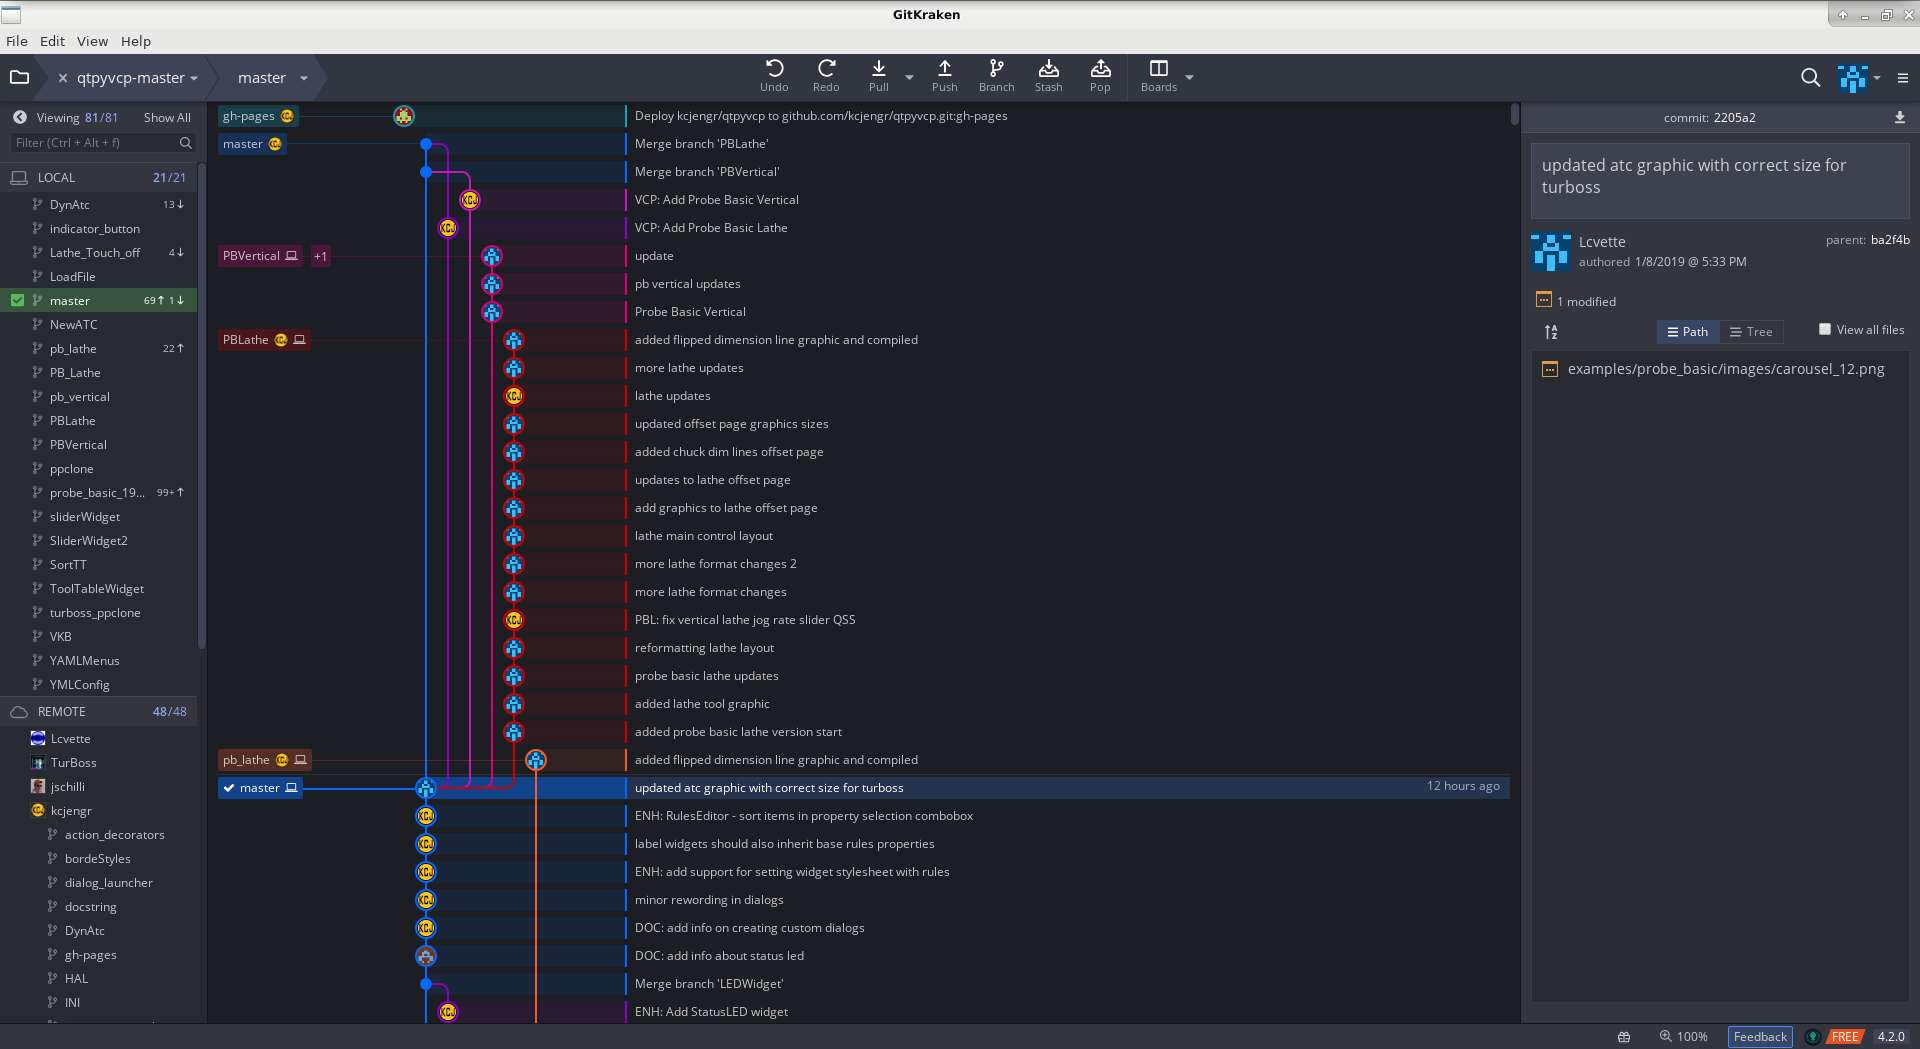1920x1049 pixels.
Task: Click the Push toolbar icon
Action: click(944, 75)
